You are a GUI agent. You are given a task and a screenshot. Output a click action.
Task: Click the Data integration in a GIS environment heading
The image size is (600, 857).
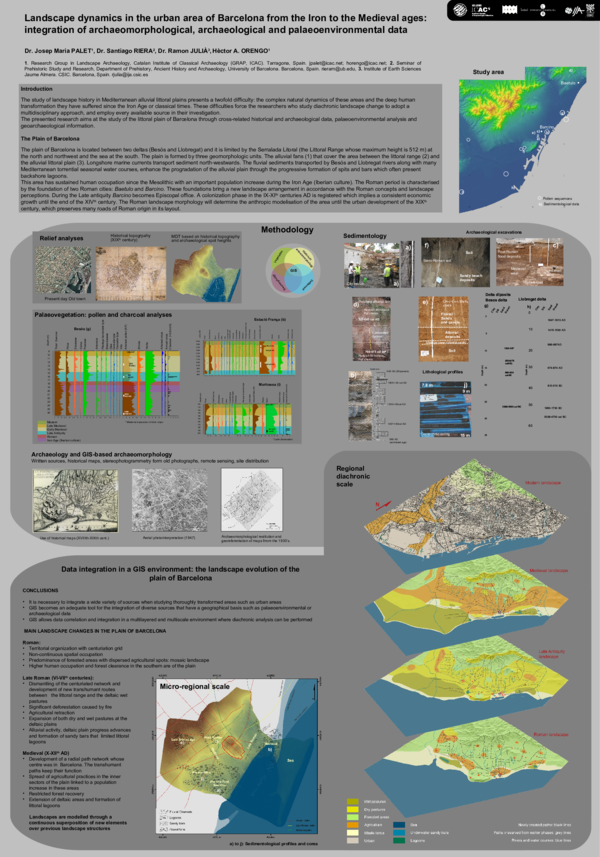point(180,573)
